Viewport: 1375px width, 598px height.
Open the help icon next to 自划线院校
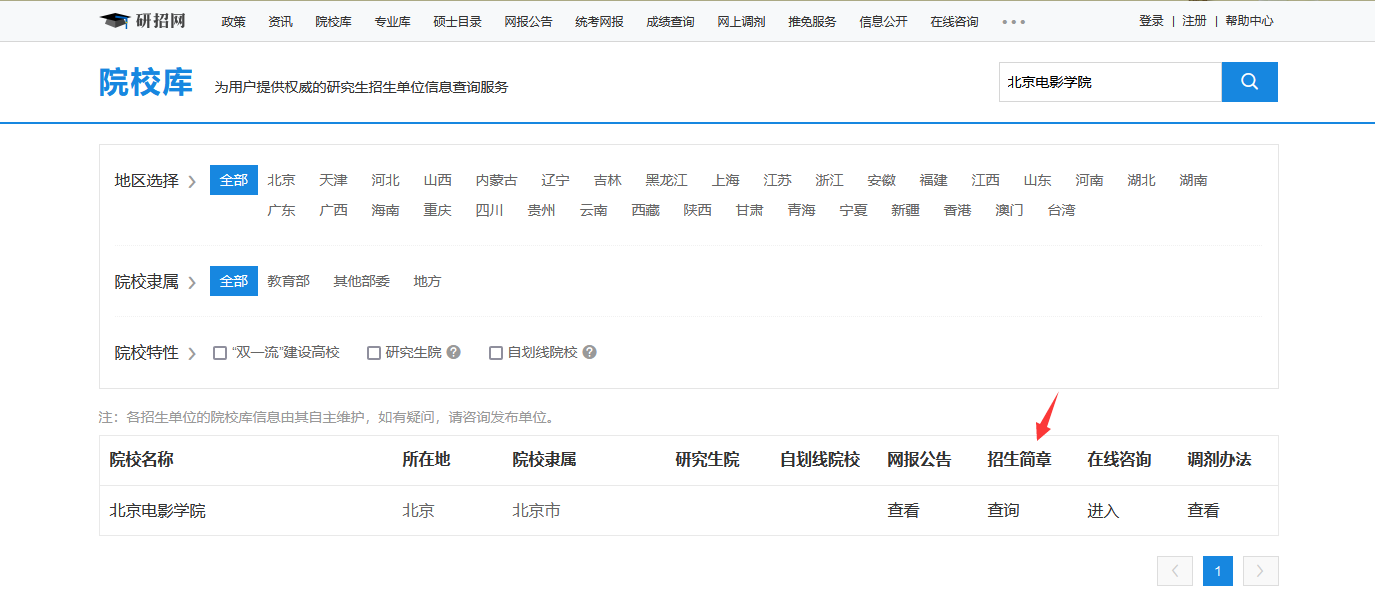[590, 352]
